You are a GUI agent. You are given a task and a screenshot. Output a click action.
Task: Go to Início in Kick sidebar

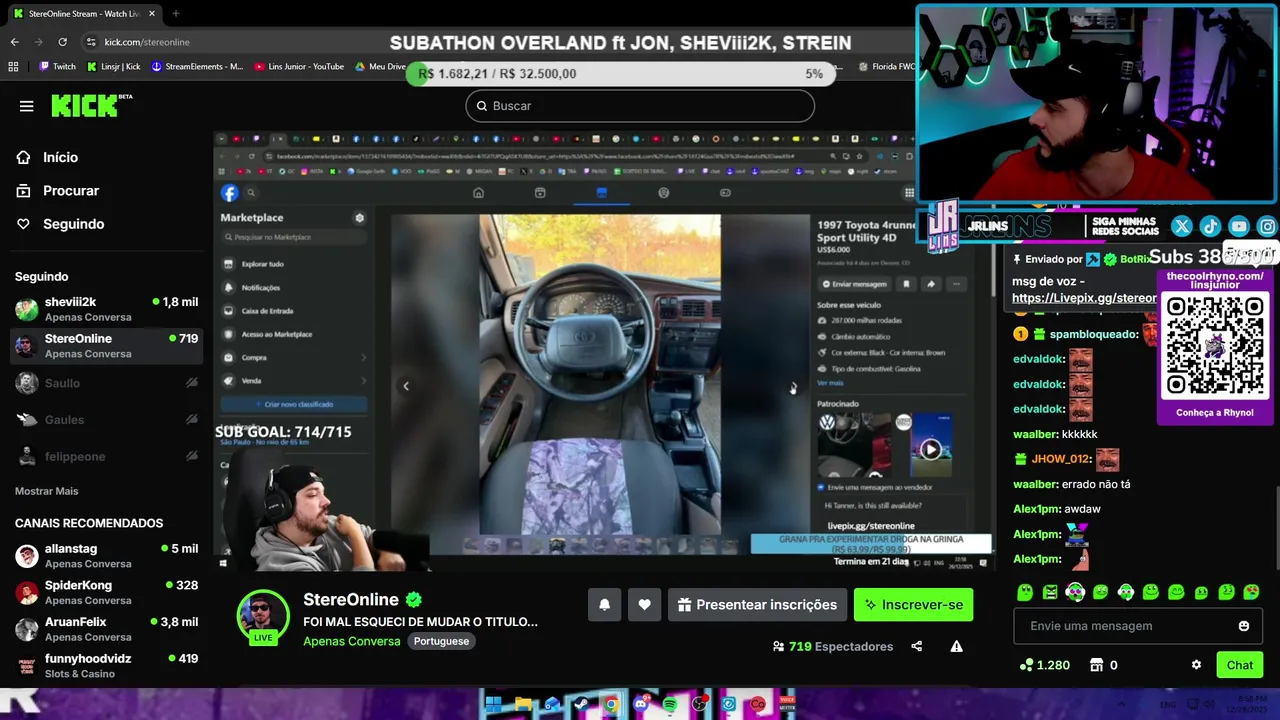point(60,157)
